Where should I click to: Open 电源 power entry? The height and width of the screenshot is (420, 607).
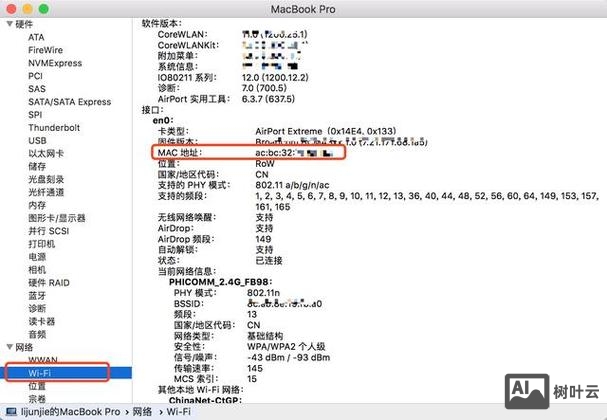pyautogui.click(x=37, y=257)
